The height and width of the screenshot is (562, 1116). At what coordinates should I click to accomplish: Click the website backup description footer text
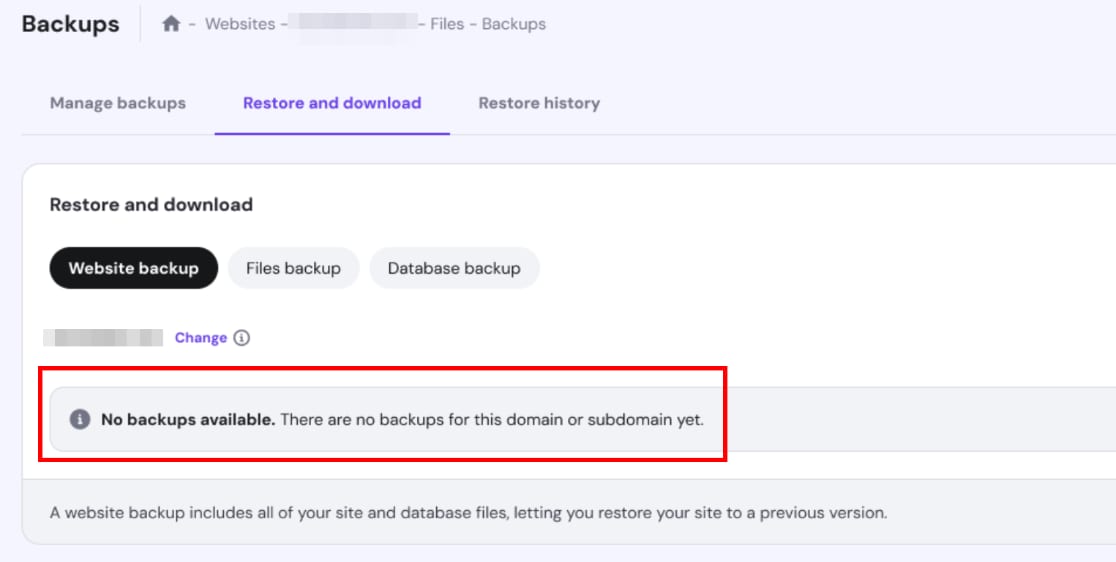468,513
